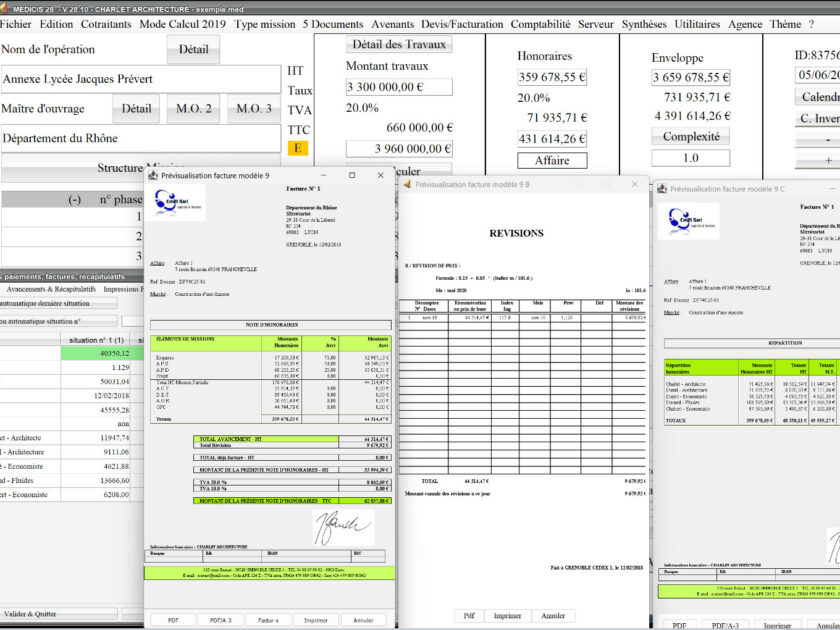Click Imprimer in the modèle 9 B preview
840x630 pixels.
pos(507,616)
